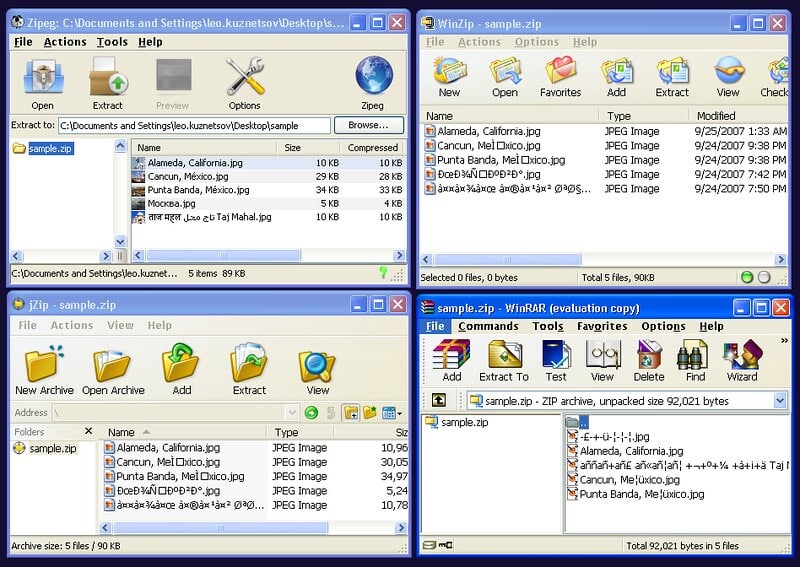Open parent folder '..' entry in WinRAR
The image size is (800, 567).
[578, 422]
